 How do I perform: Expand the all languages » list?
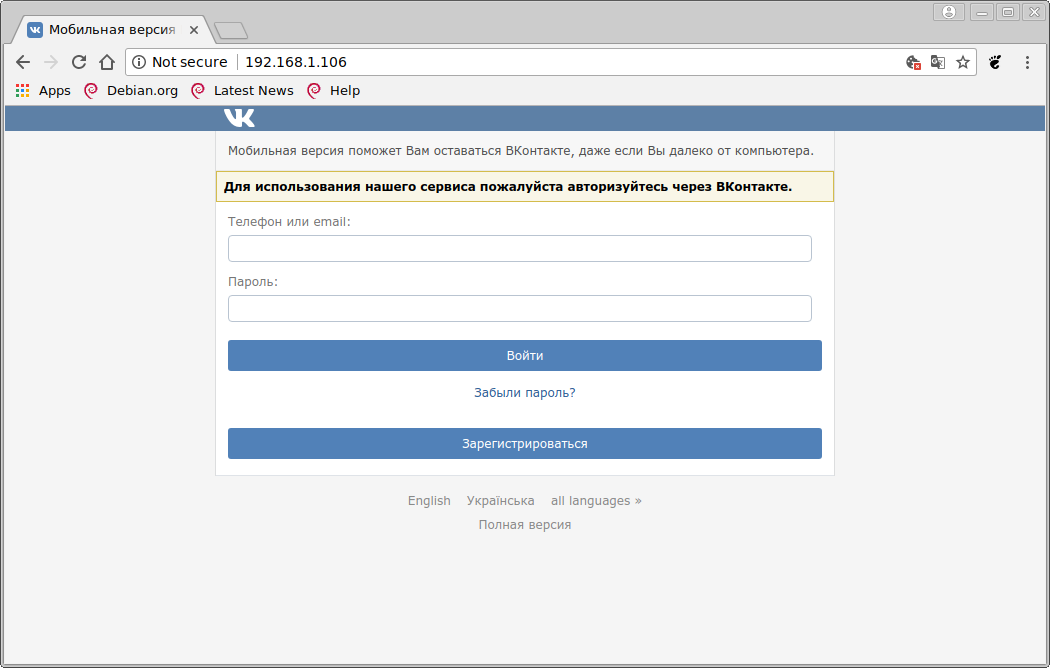[596, 501]
